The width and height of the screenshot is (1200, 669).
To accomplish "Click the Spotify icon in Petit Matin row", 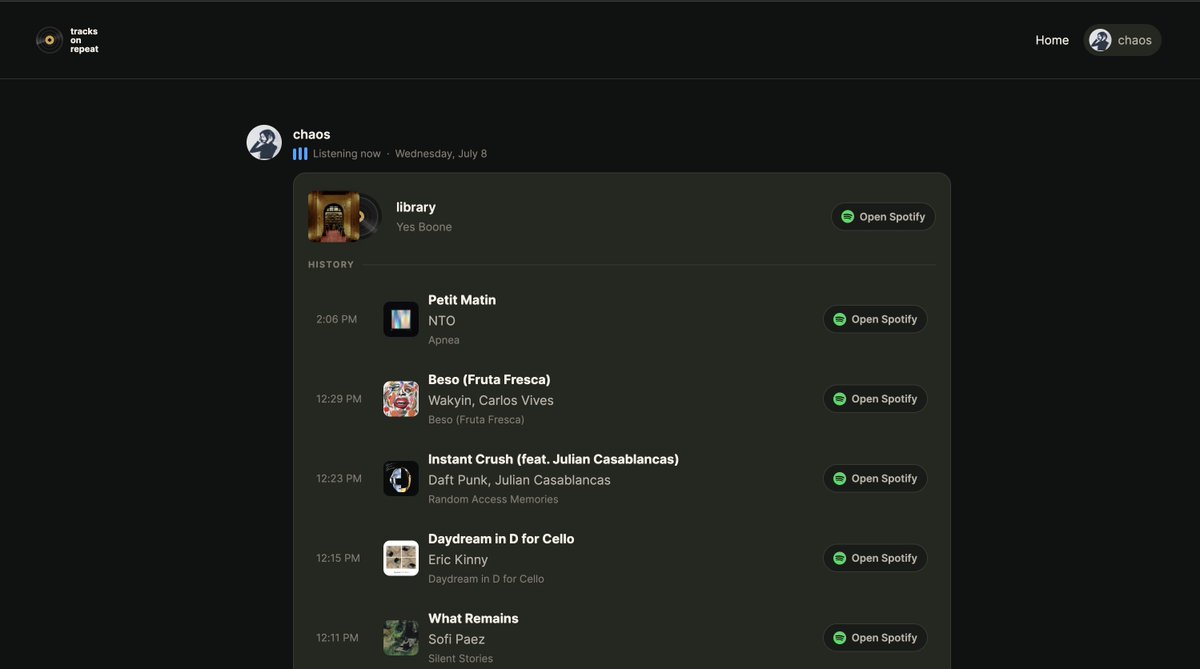I will [840, 319].
